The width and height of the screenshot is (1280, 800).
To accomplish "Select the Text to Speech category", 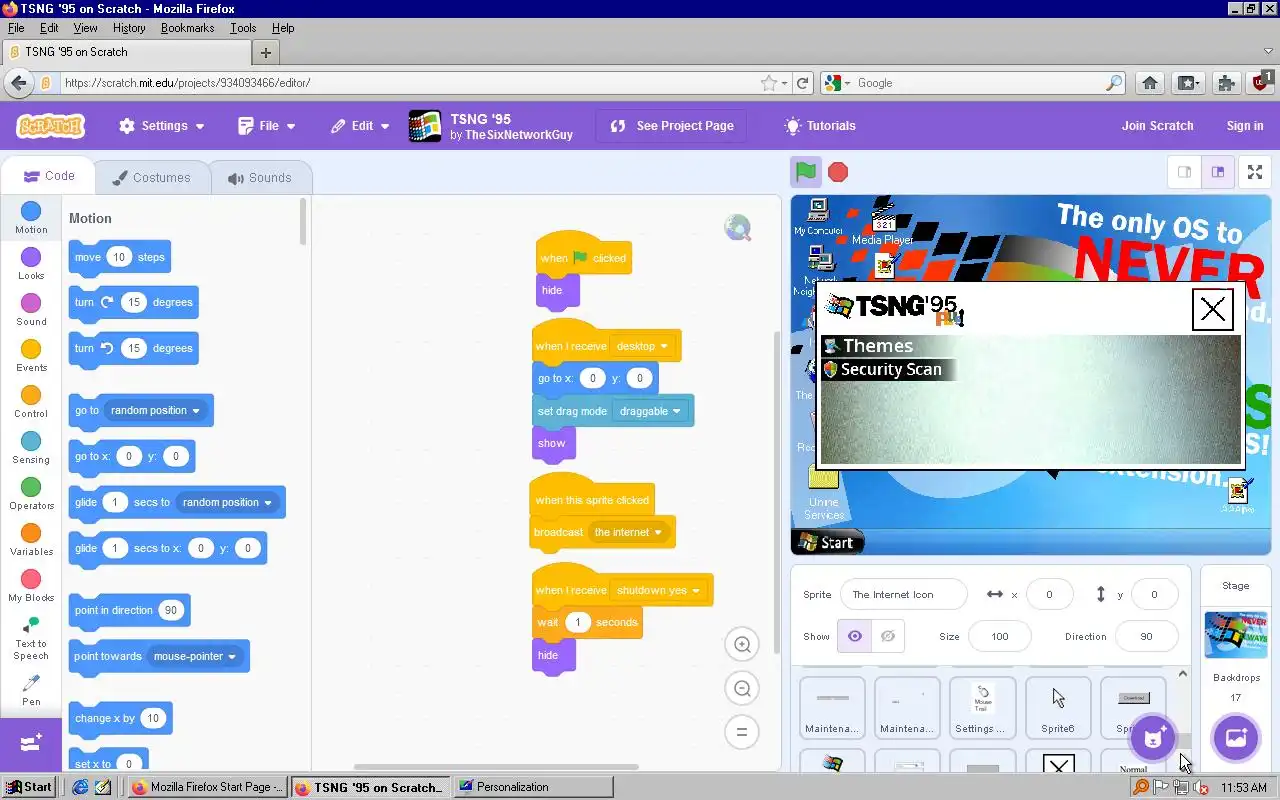I will click(31, 638).
